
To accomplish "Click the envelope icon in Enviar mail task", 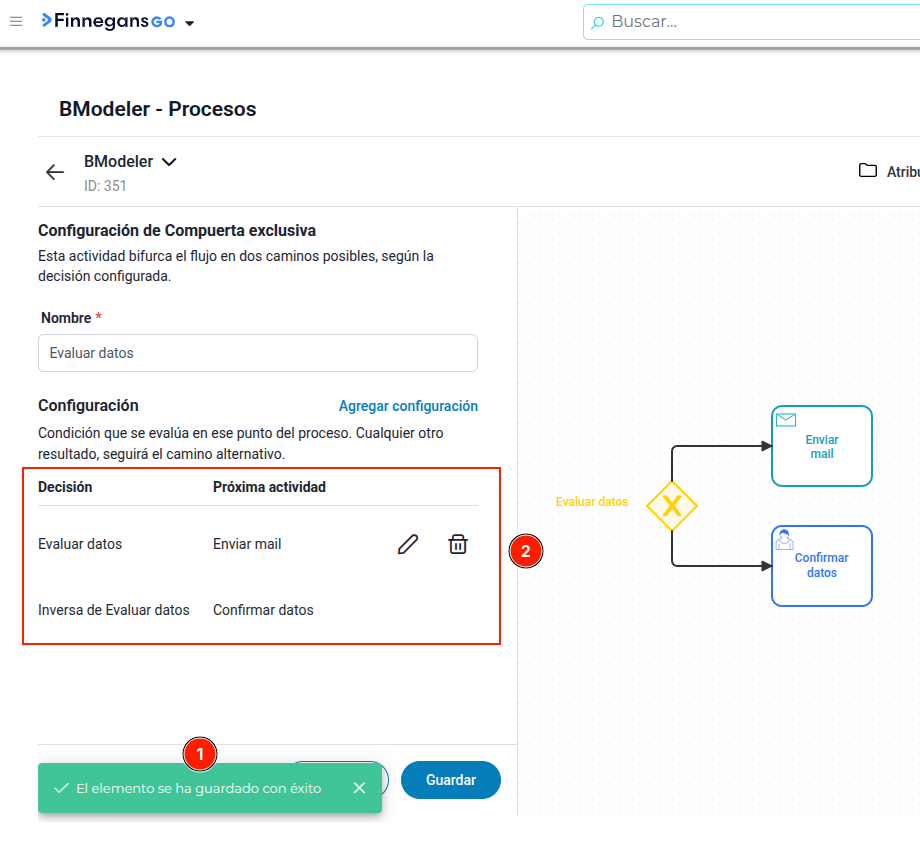I will (786, 420).
